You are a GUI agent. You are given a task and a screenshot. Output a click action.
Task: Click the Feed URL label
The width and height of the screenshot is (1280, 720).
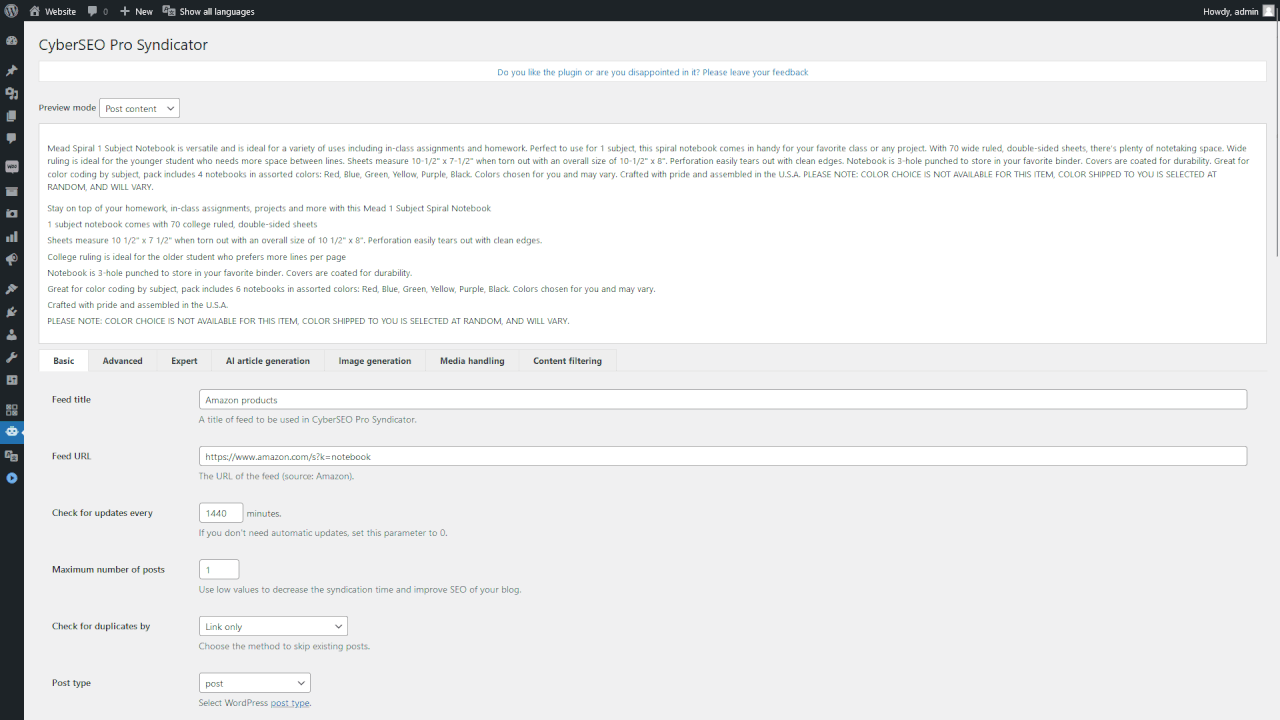71,456
